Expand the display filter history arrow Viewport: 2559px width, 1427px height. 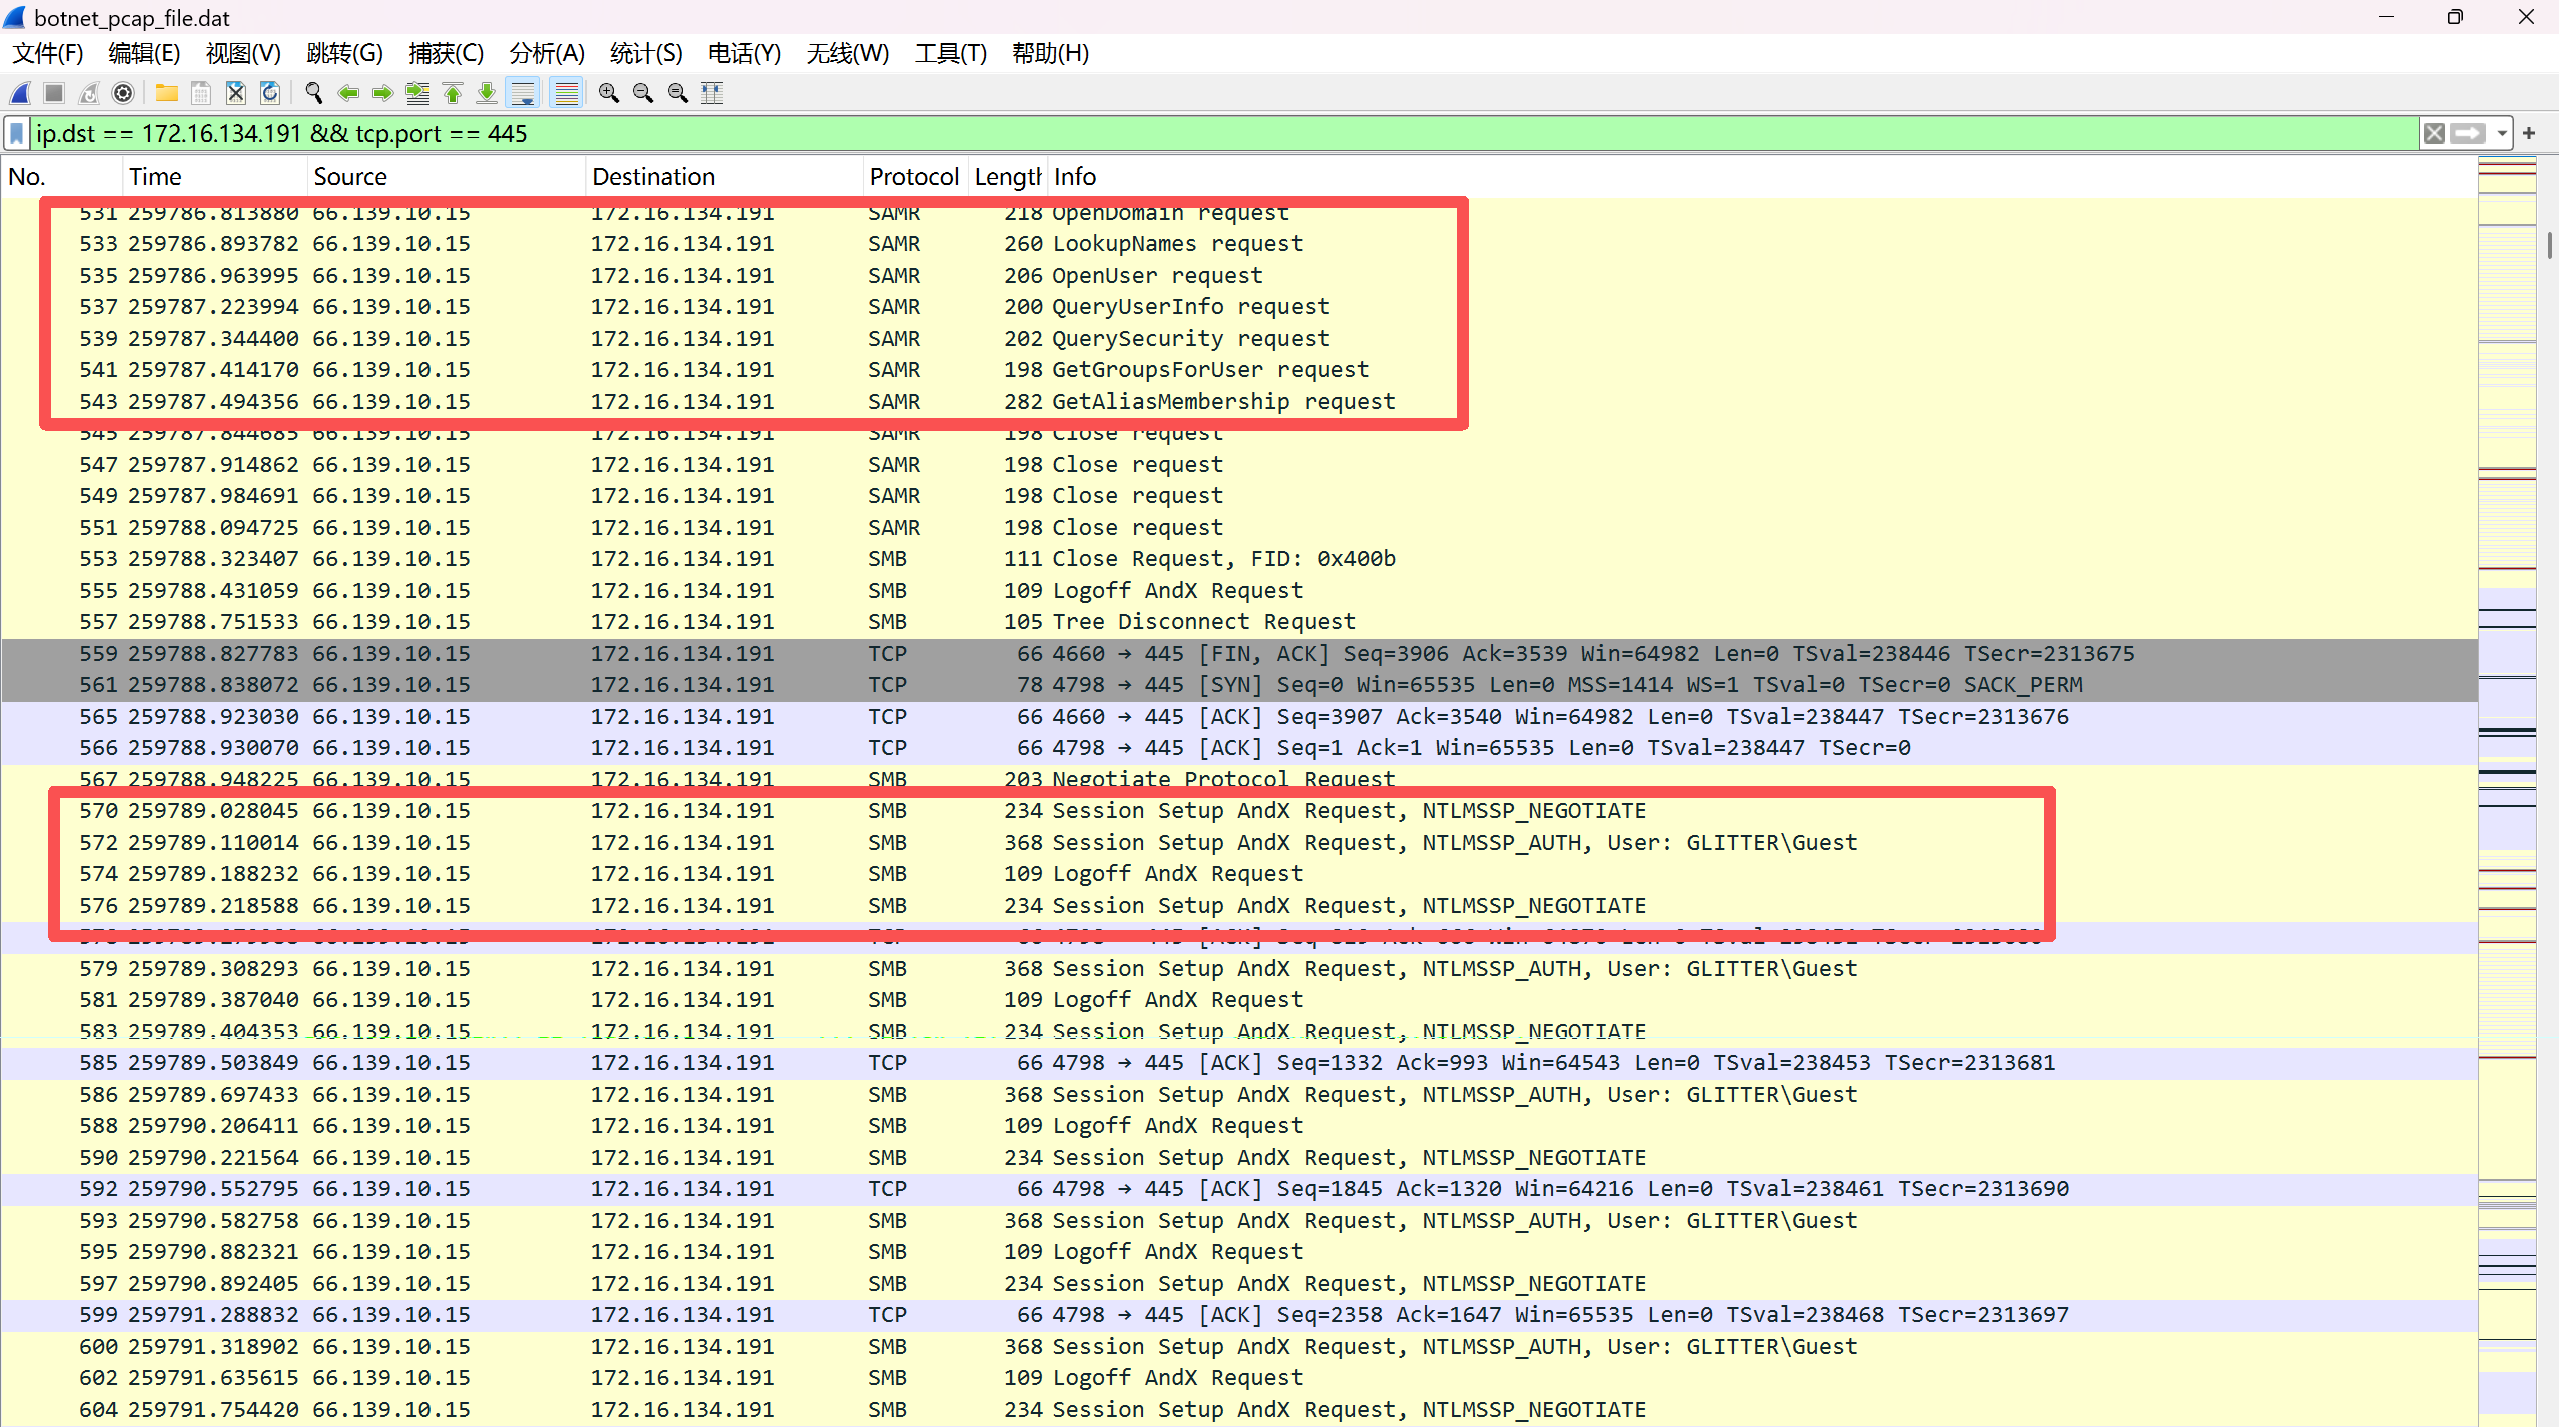(x=2501, y=133)
